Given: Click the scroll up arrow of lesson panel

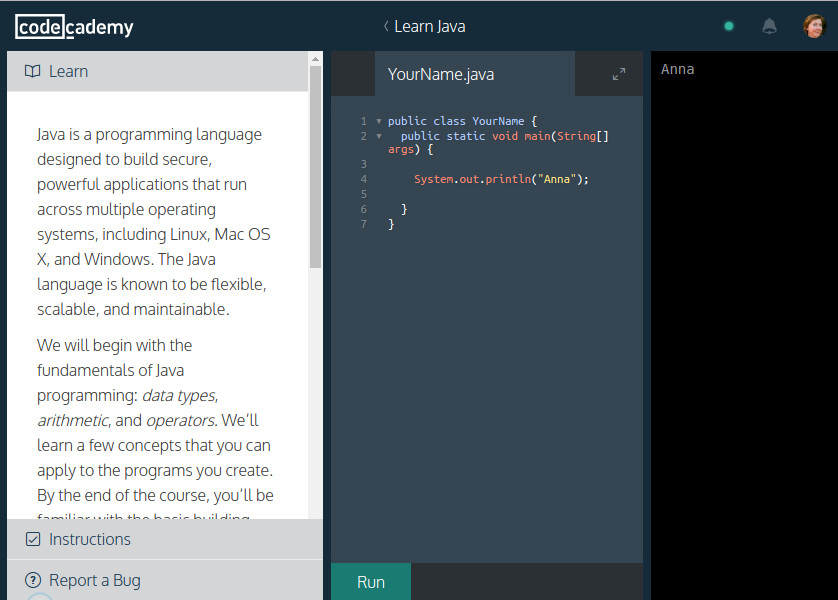Looking at the screenshot, I should (315, 59).
